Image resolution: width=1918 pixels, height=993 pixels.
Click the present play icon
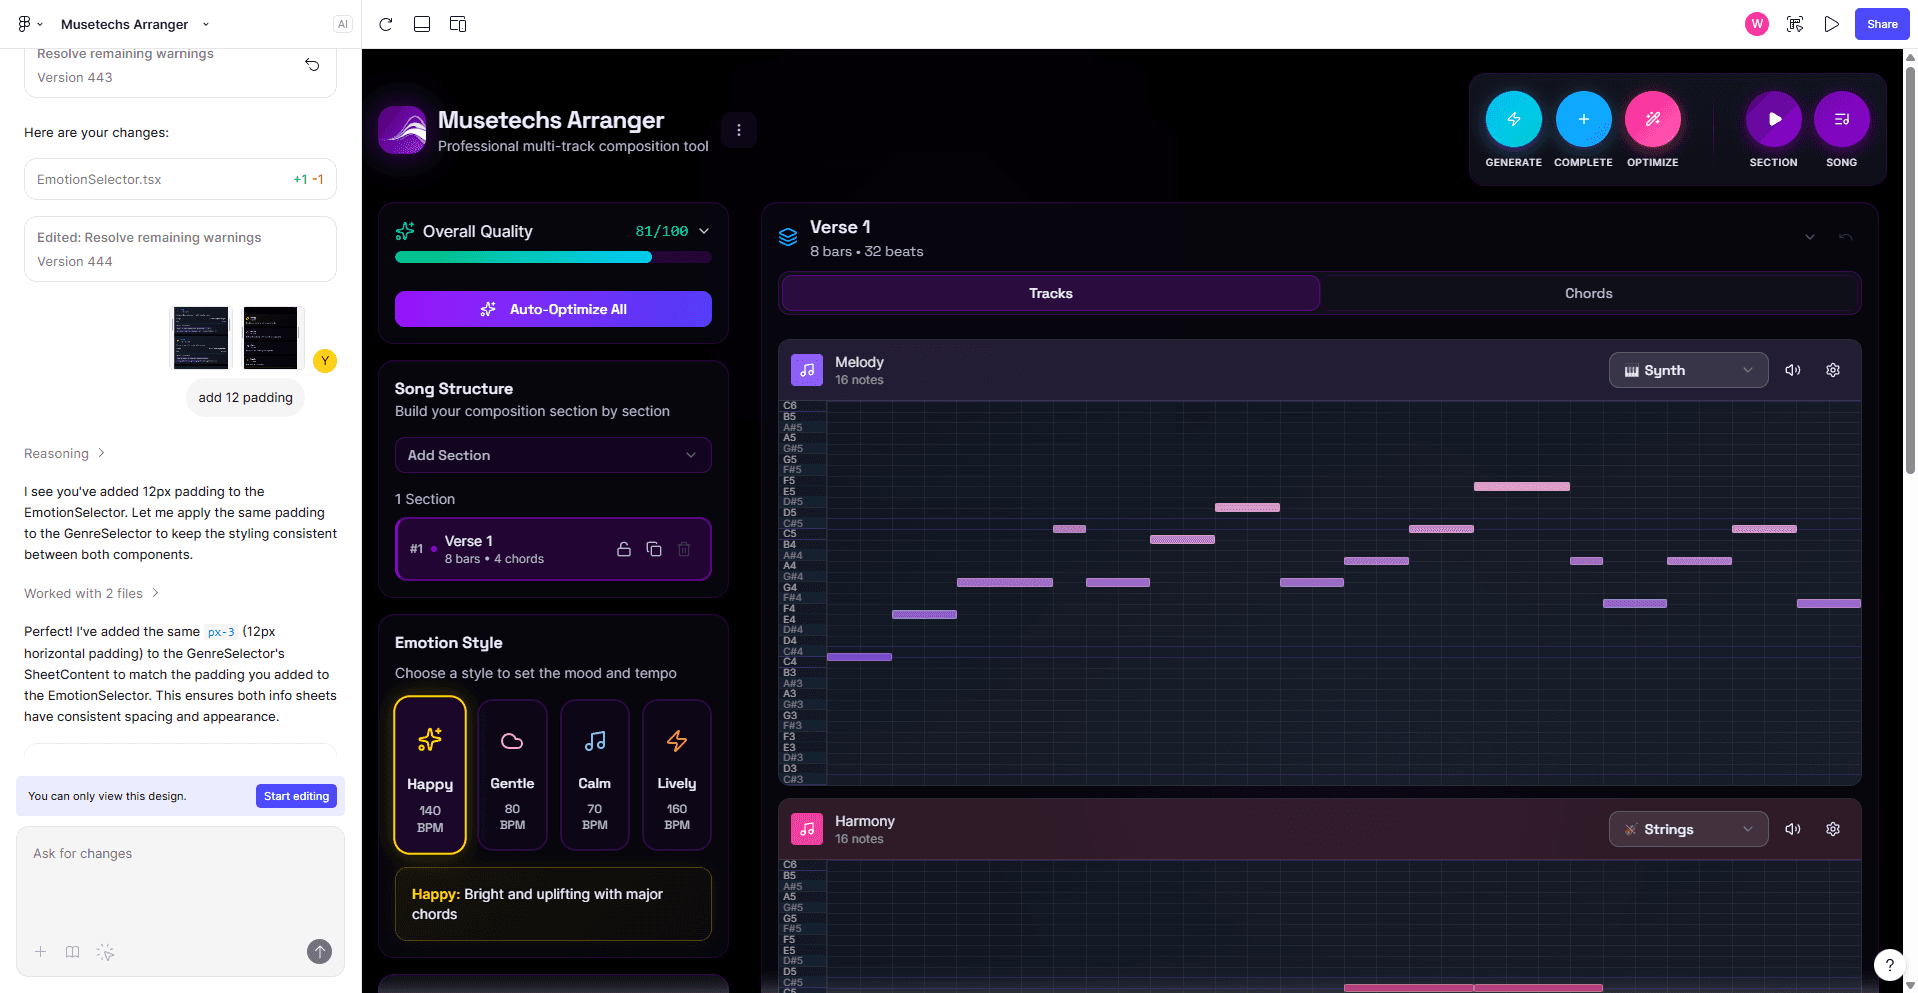pos(1831,24)
